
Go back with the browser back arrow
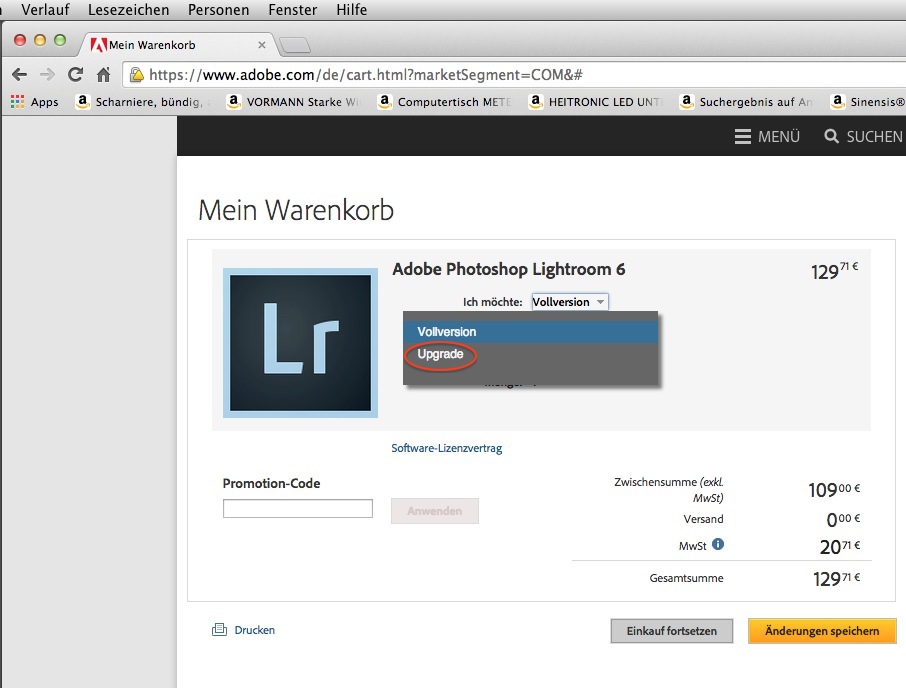(20, 75)
